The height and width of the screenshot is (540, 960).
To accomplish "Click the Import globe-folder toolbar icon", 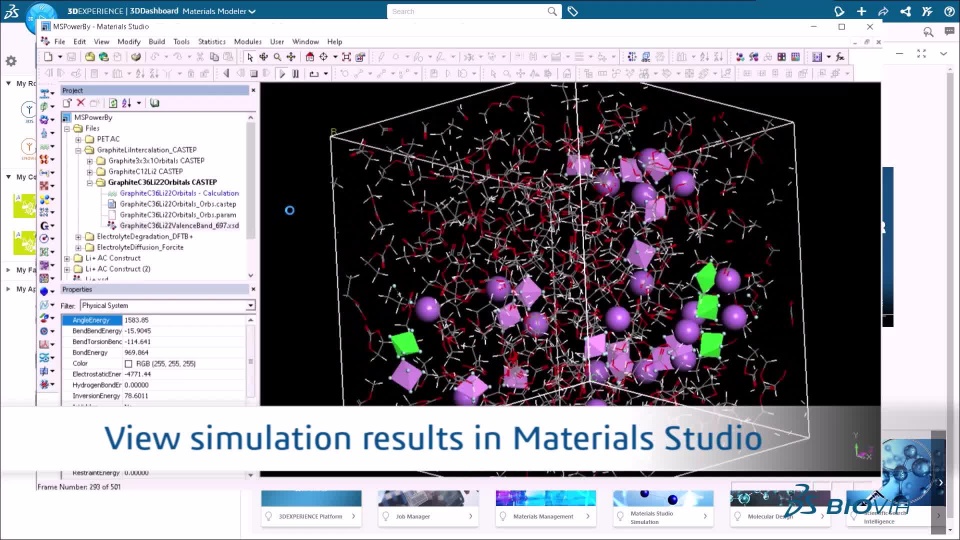I will (x=103, y=57).
